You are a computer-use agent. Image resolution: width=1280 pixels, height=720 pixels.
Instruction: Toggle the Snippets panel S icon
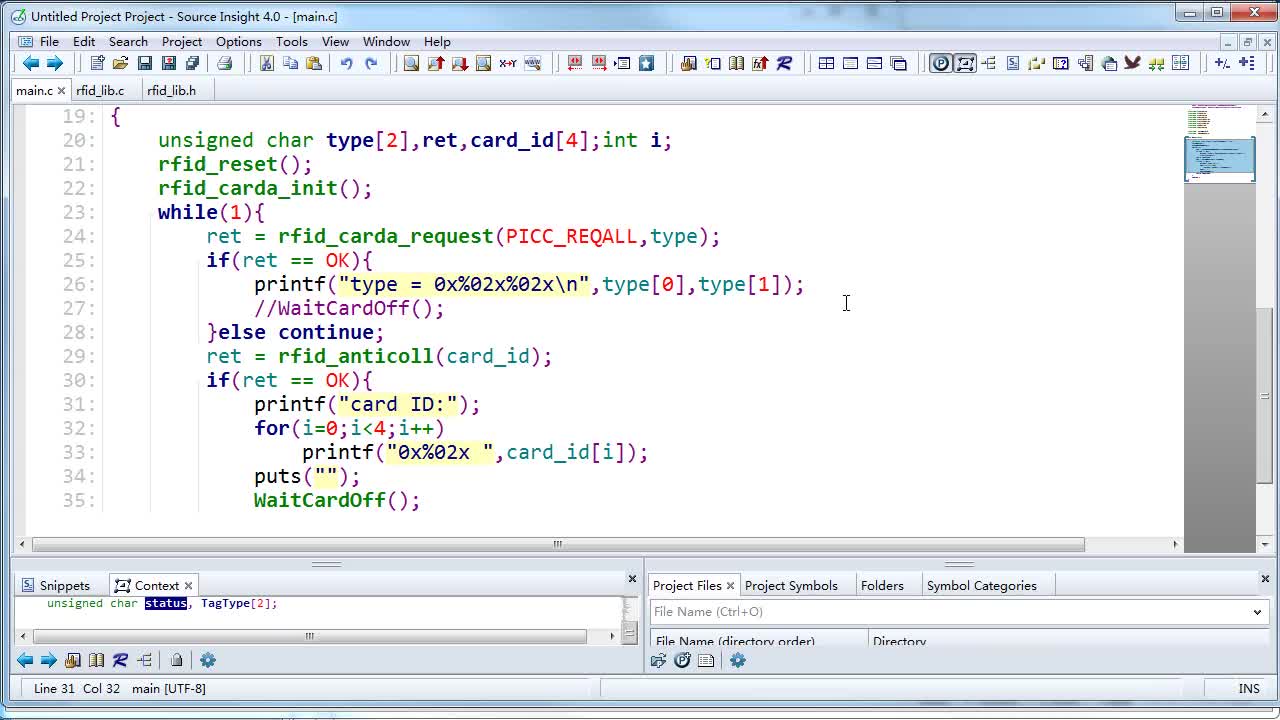pos(1013,63)
